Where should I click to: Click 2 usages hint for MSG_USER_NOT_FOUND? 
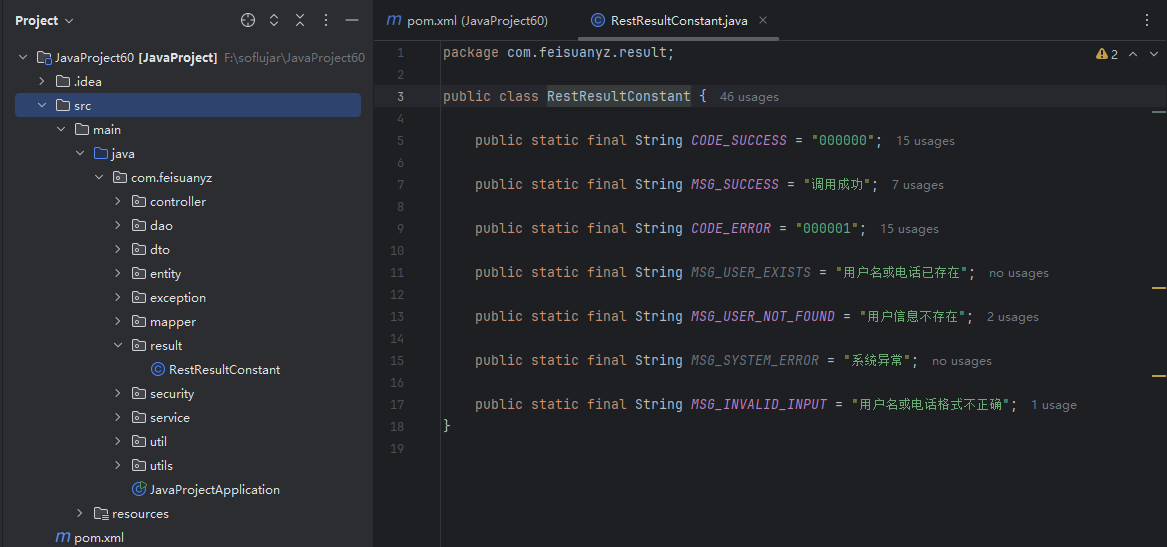point(1013,317)
